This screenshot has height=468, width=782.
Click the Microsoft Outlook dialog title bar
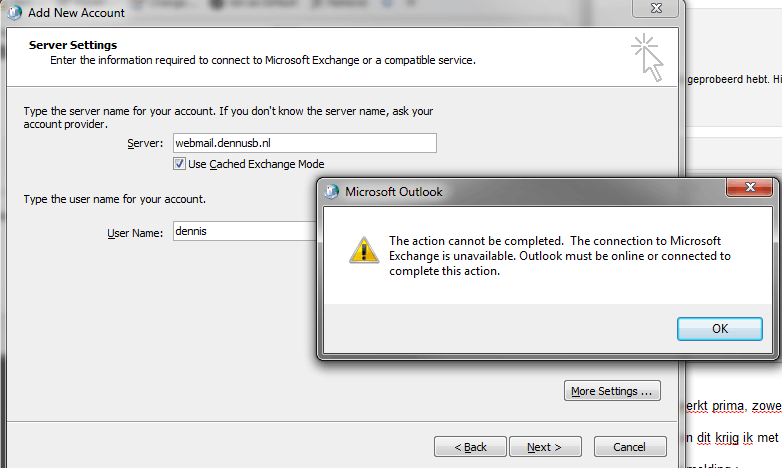click(x=520, y=191)
